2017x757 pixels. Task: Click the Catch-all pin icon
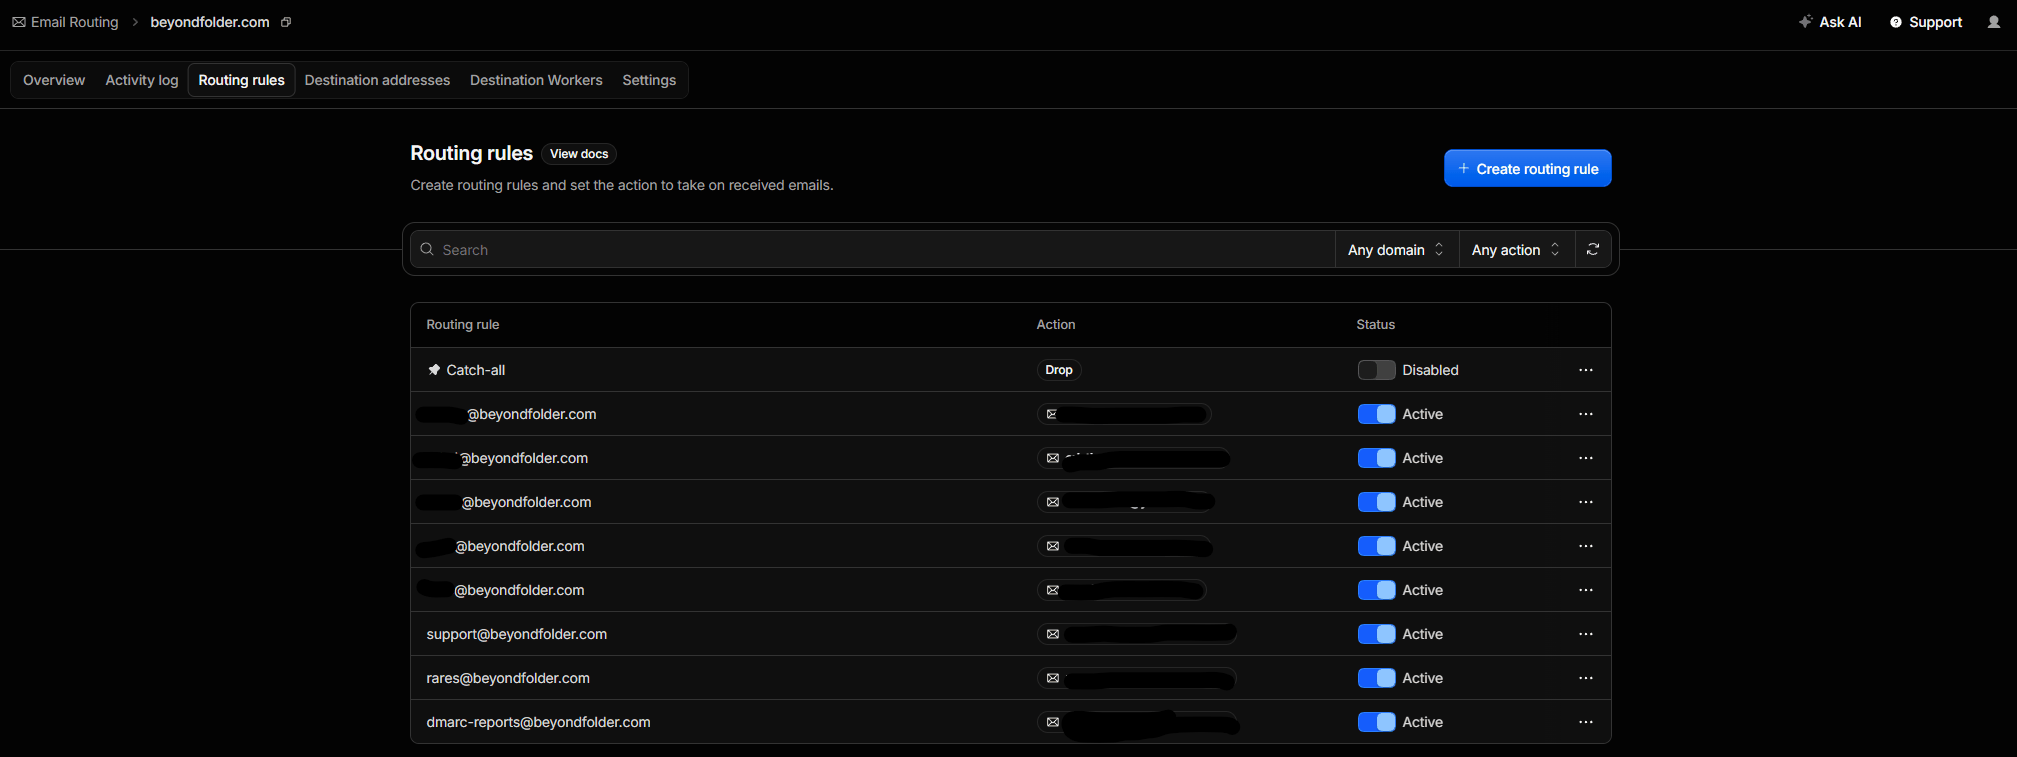[x=434, y=370]
